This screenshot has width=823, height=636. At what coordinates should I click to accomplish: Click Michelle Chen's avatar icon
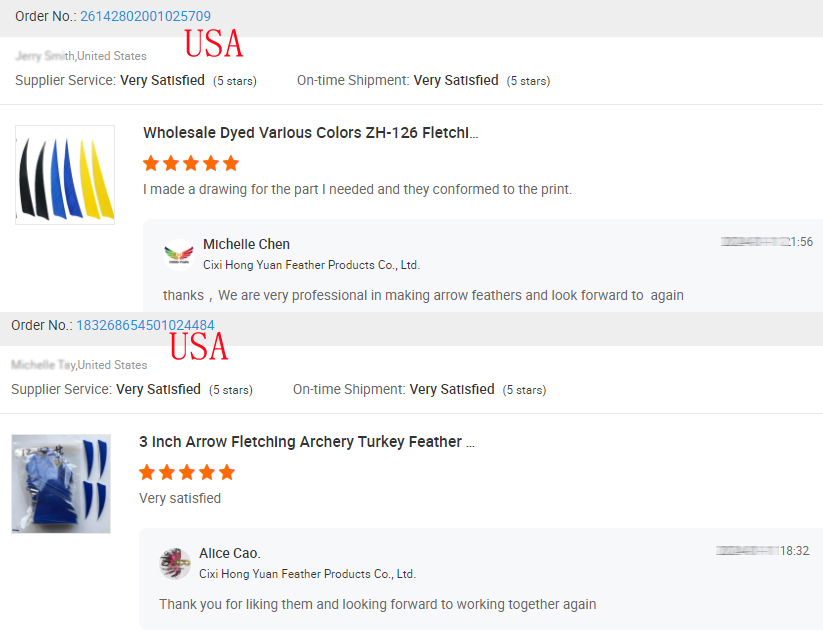tap(178, 255)
